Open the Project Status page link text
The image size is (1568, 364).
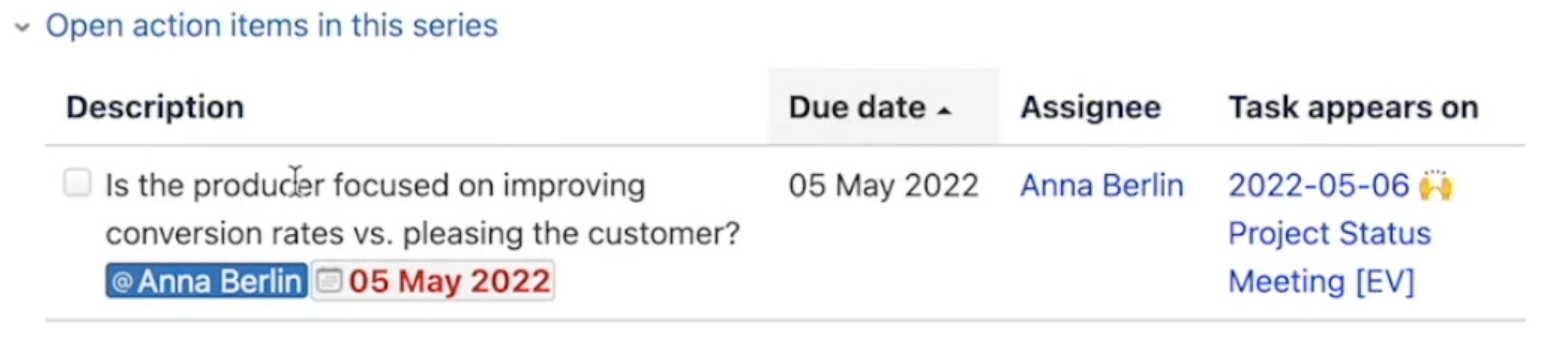(x=1329, y=234)
